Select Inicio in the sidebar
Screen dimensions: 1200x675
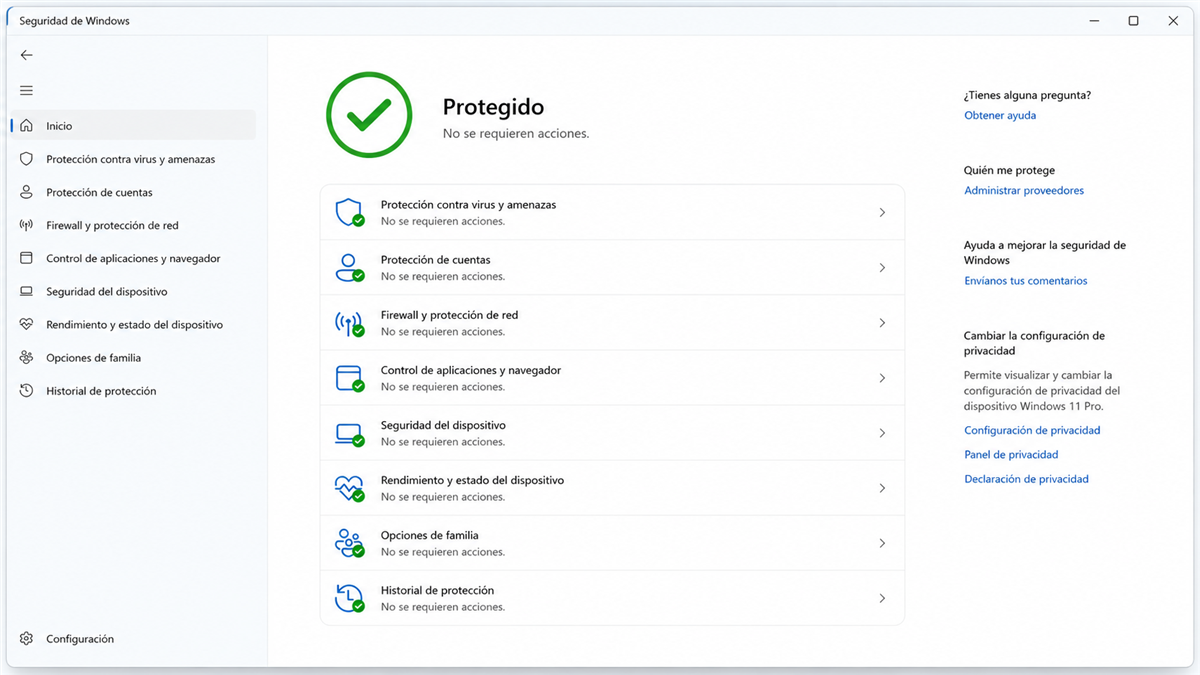[x=133, y=126]
